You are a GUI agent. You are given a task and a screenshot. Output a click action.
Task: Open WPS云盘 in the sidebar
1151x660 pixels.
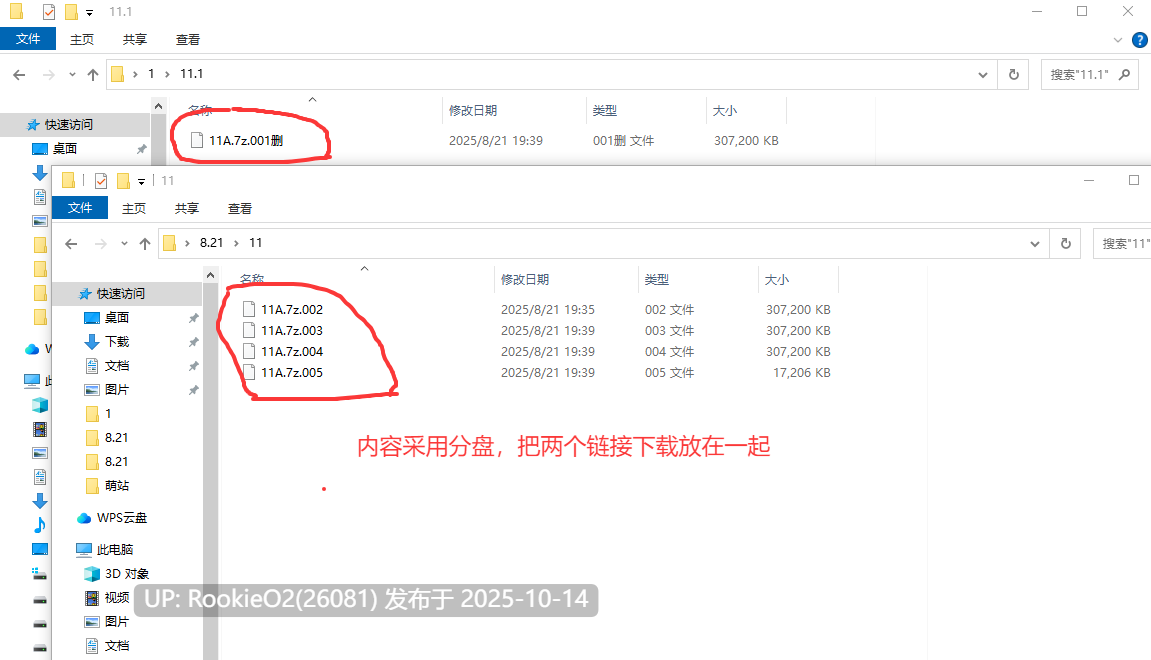click(x=122, y=518)
